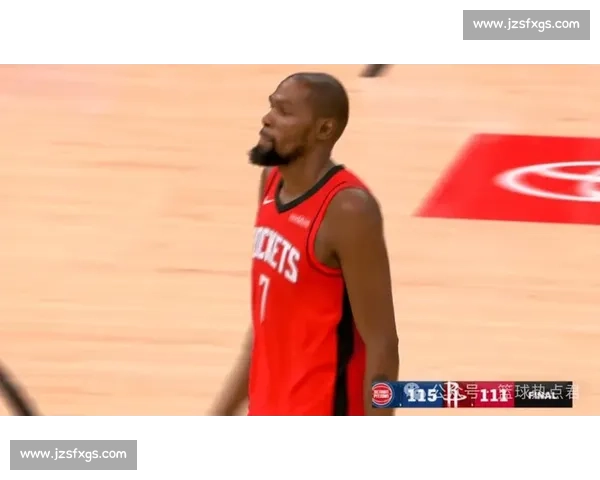
Task: Click the Detroit Pistons logo in scorebar
Action: pos(383,394)
